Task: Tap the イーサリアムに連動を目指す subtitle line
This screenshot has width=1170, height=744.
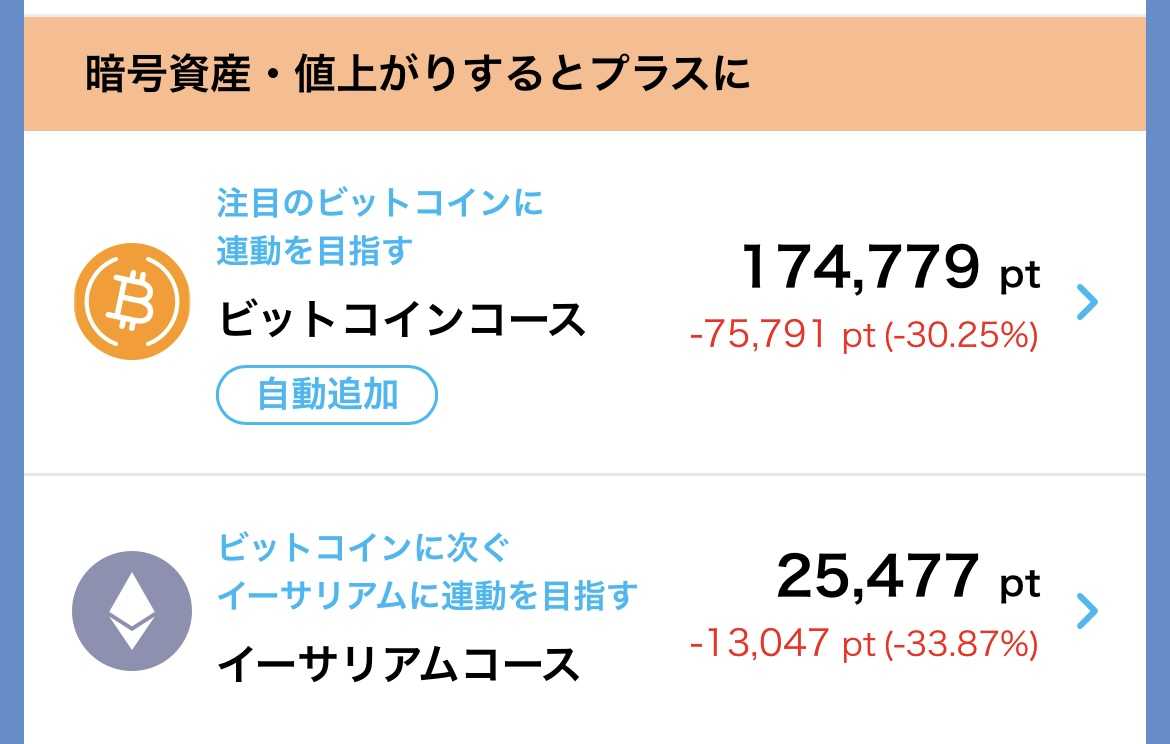Action: click(x=427, y=596)
